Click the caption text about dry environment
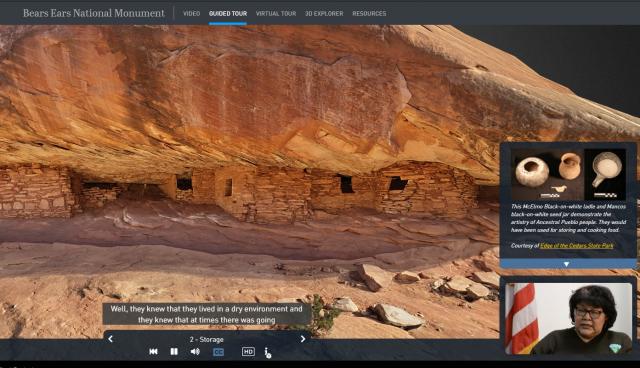Screen dimensions: 640x368 [207, 314]
